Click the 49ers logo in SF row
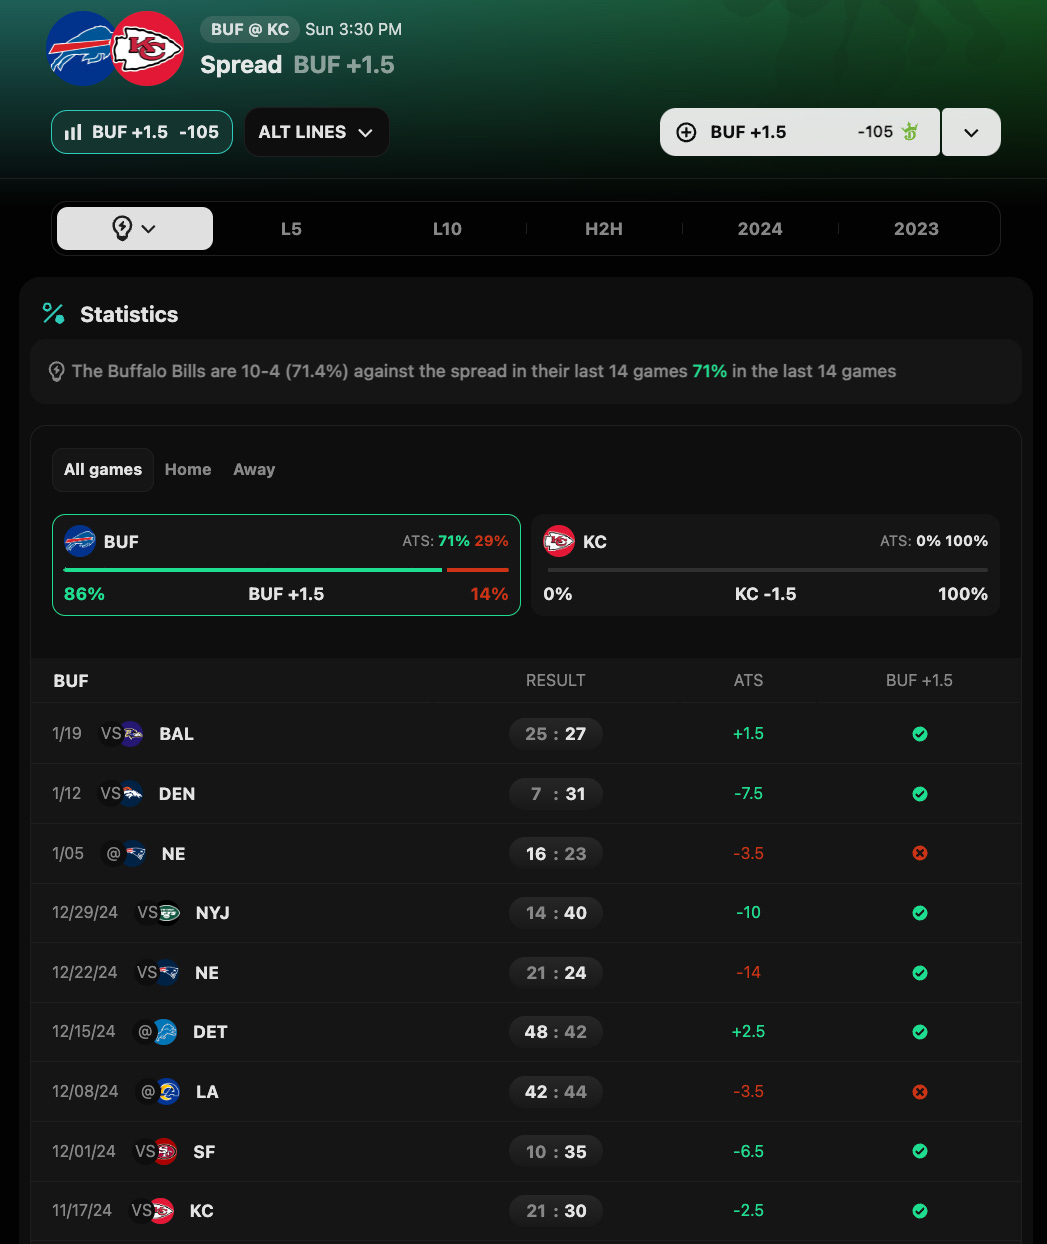 click(166, 1151)
